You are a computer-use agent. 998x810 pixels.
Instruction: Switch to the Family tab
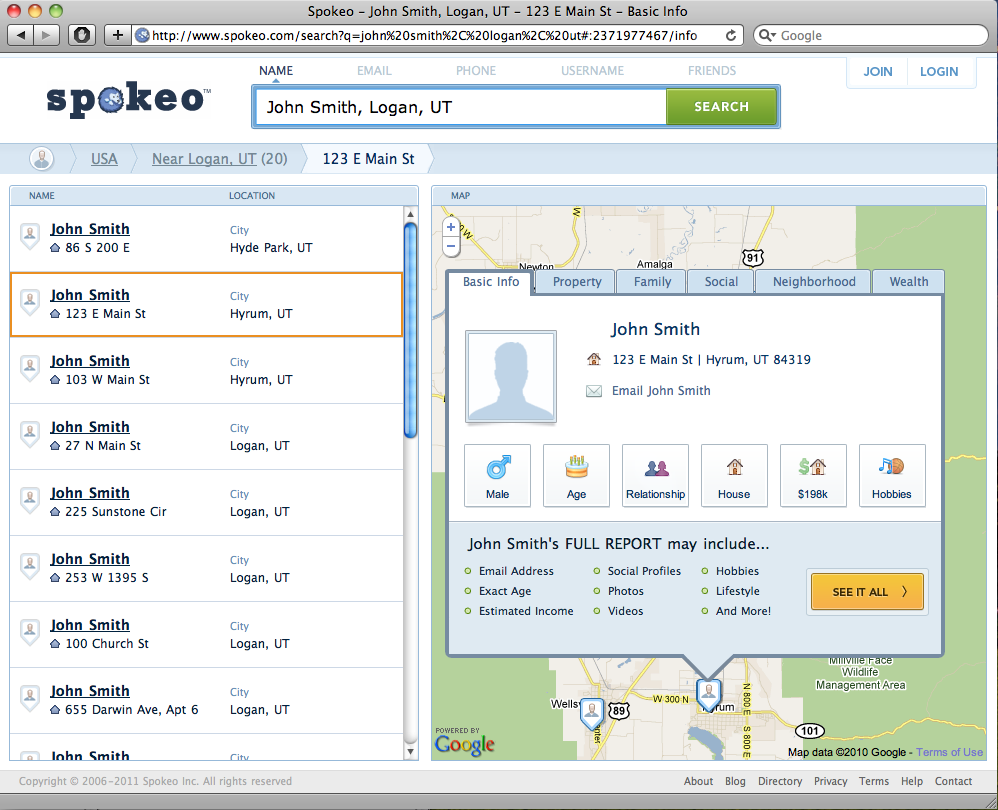652,282
